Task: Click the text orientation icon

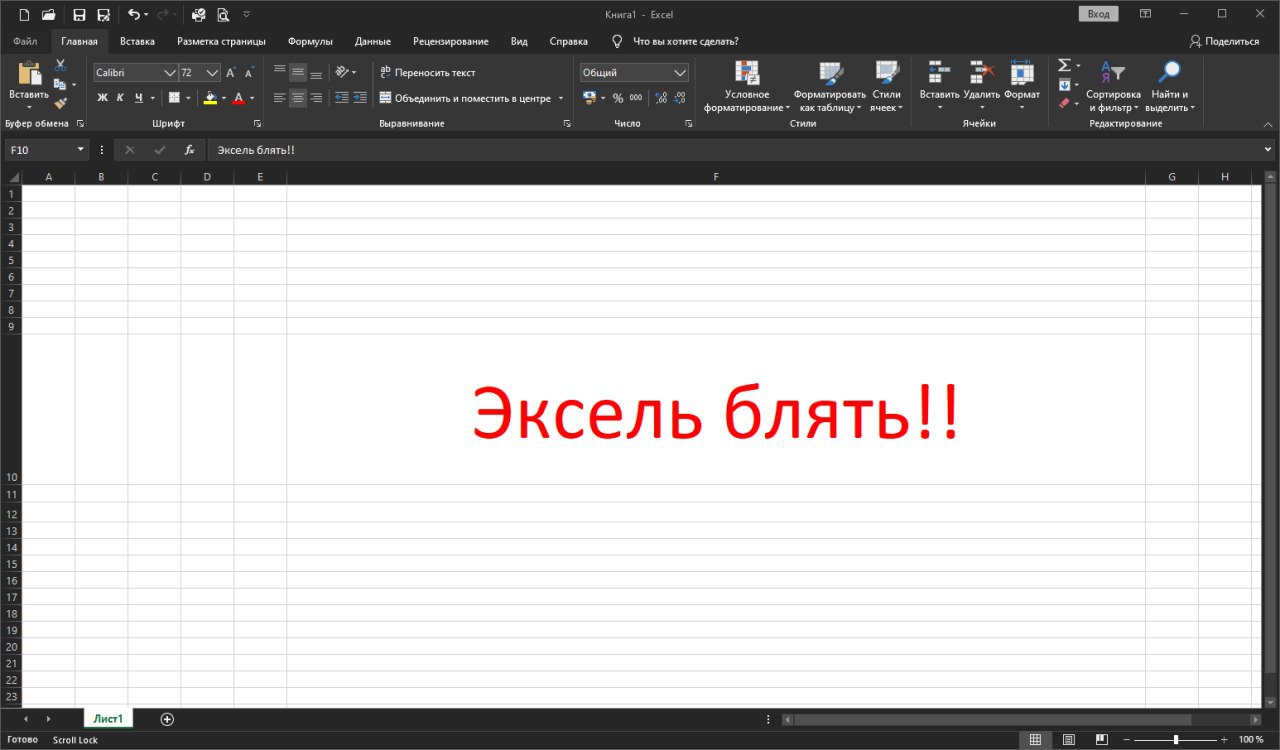Action: click(x=342, y=72)
